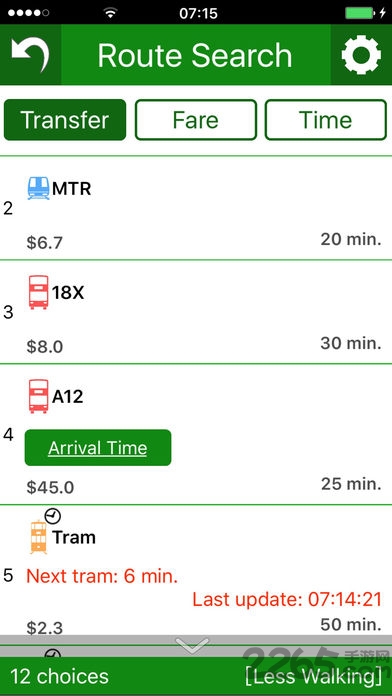Tap the red A12 bus icon

click(39, 396)
